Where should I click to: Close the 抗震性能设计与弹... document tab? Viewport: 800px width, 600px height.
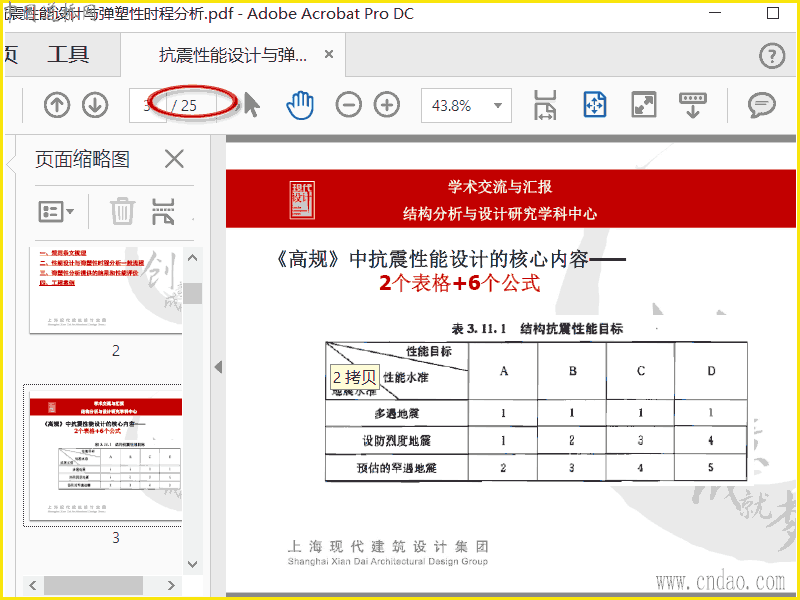click(x=329, y=54)
